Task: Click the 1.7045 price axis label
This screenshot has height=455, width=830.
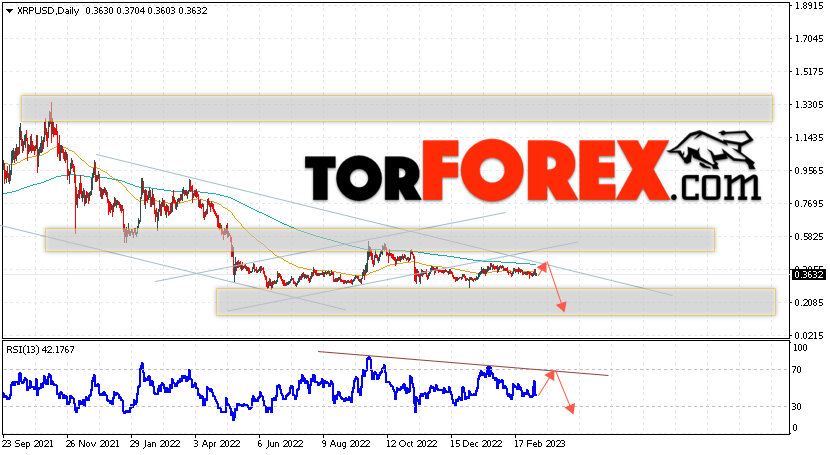Action: coord(809,39)
